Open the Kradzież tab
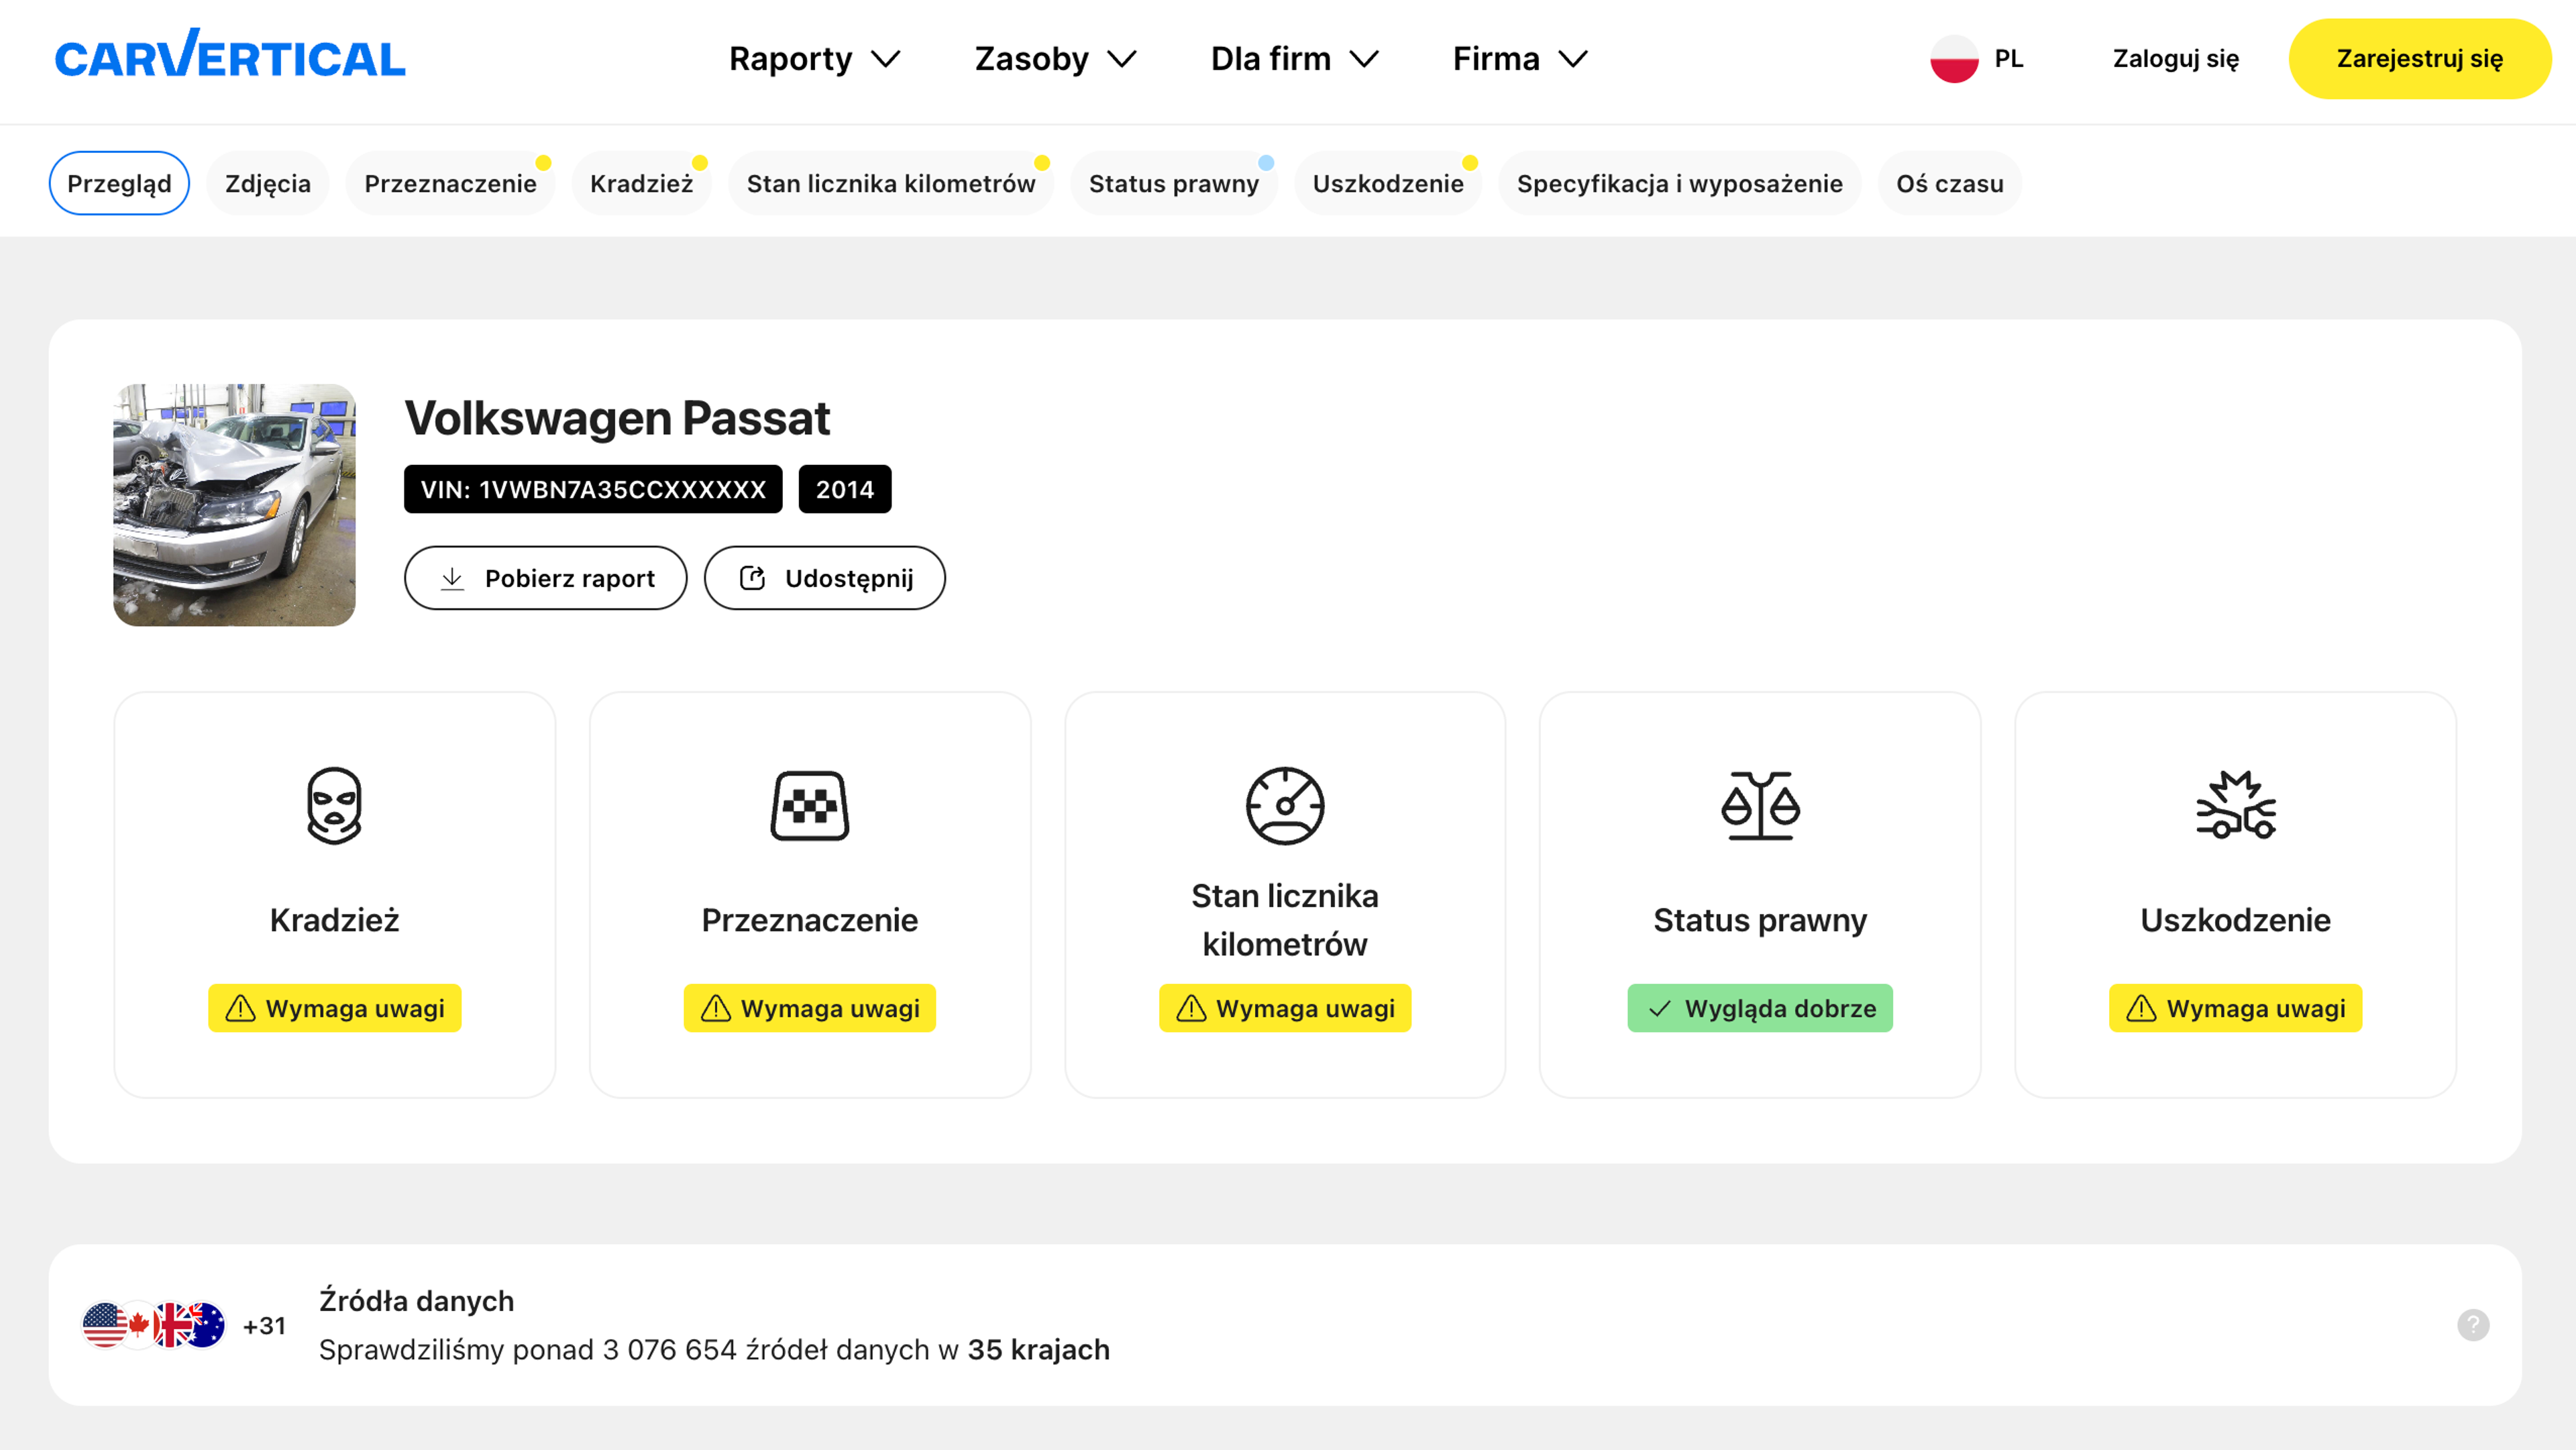Viewport: 2576px width, 1450px height. pyautogui.click(x=641, y=183)
